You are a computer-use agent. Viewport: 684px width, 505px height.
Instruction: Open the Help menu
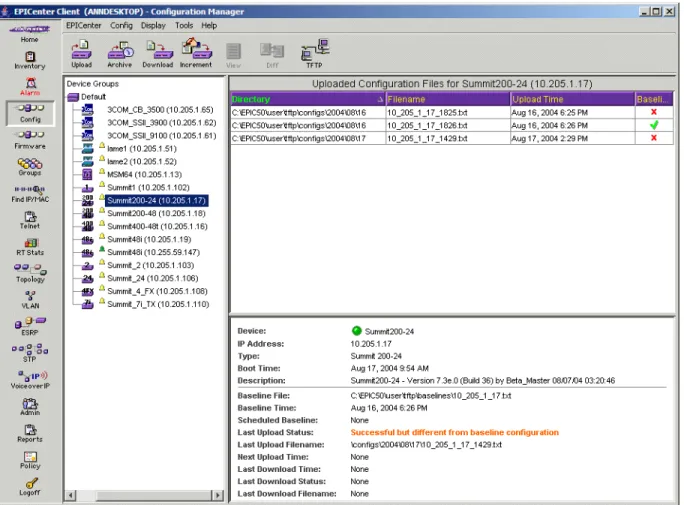tap(209, 26)
